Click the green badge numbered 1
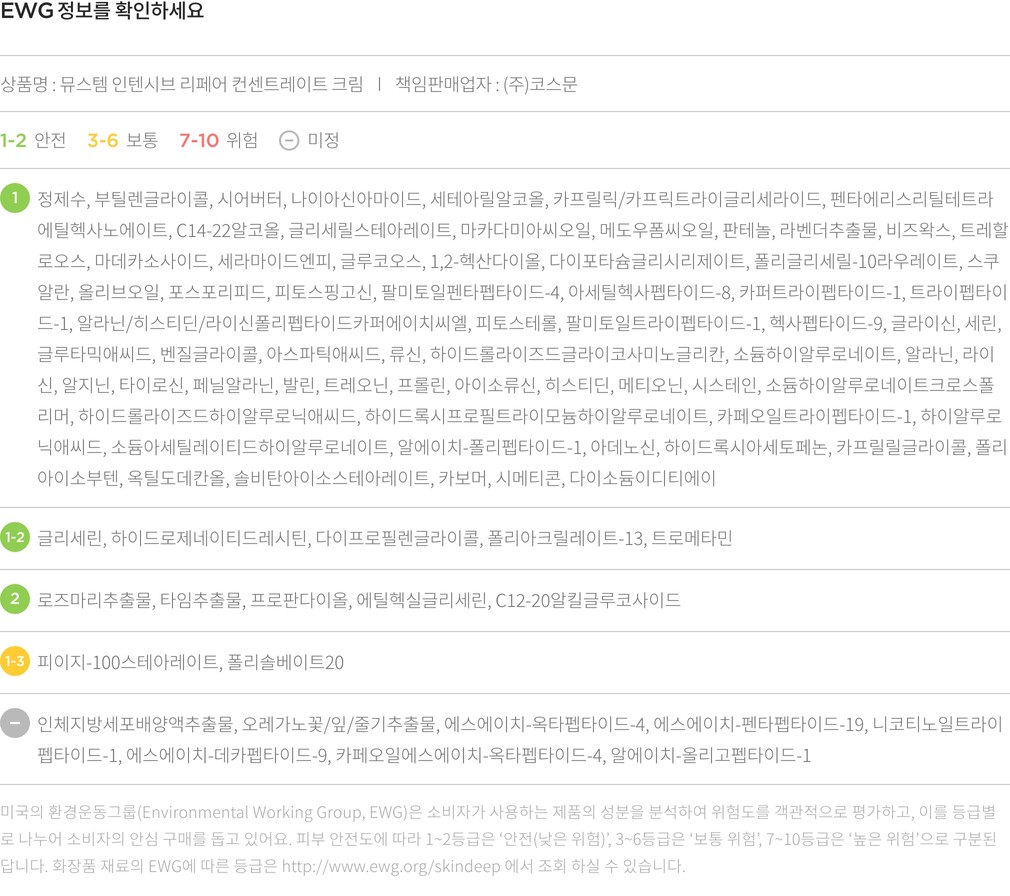Screen dimensions: 1010x896 [15, 198]
